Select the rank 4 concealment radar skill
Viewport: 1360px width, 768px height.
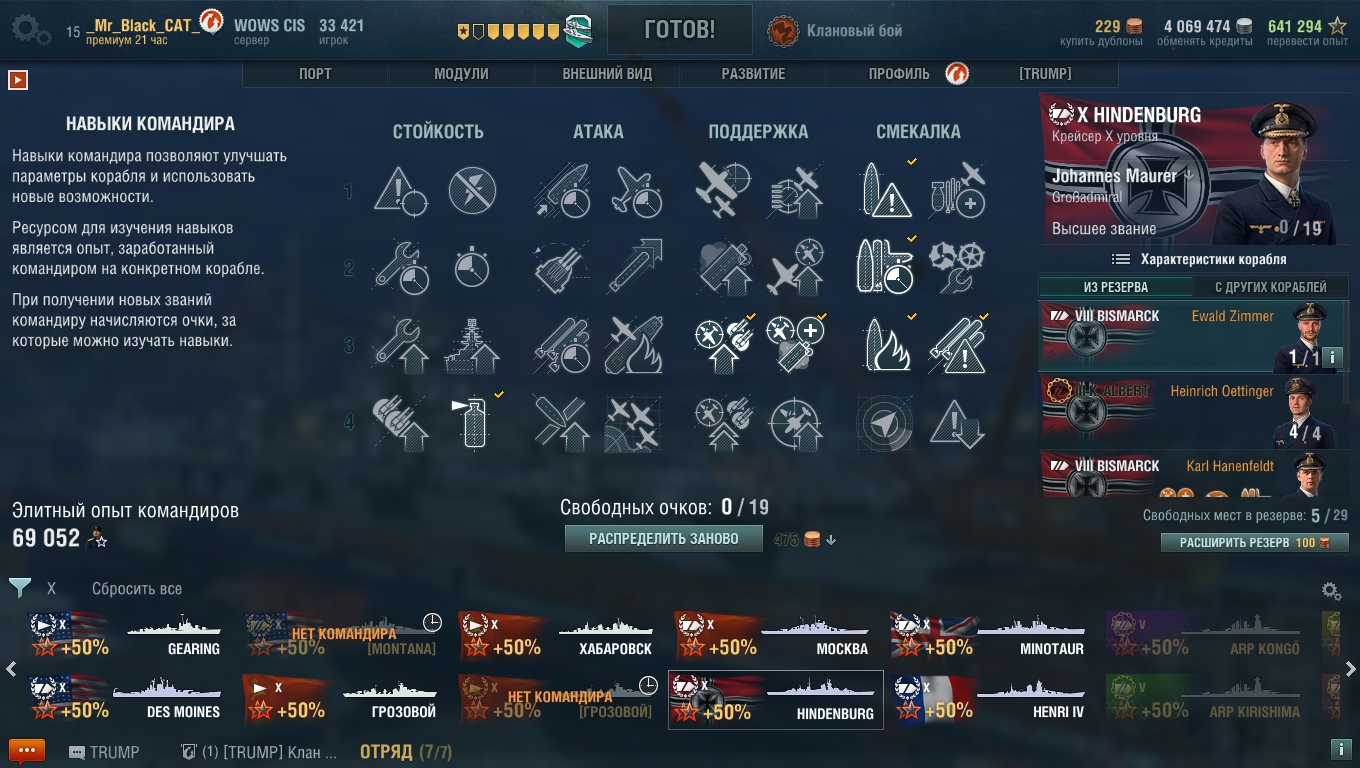886,423
